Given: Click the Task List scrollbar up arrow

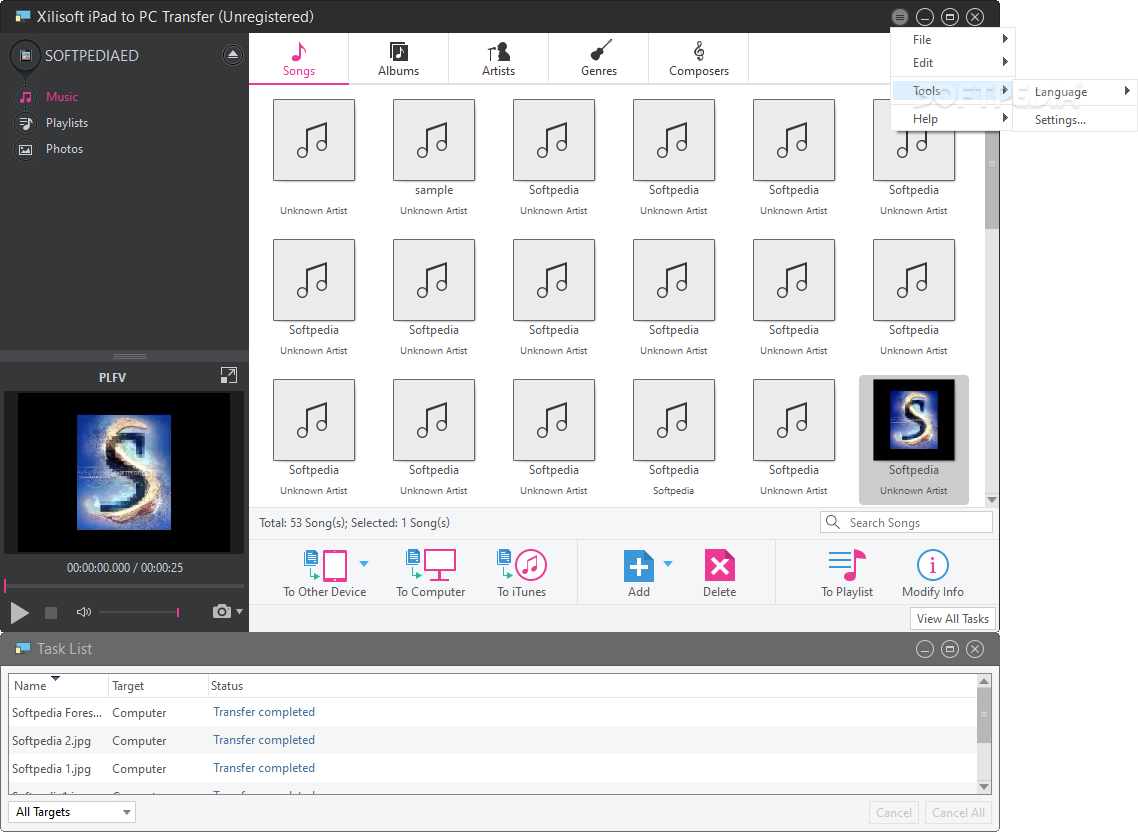Looking at the screenshot, I should coord(984,681).
